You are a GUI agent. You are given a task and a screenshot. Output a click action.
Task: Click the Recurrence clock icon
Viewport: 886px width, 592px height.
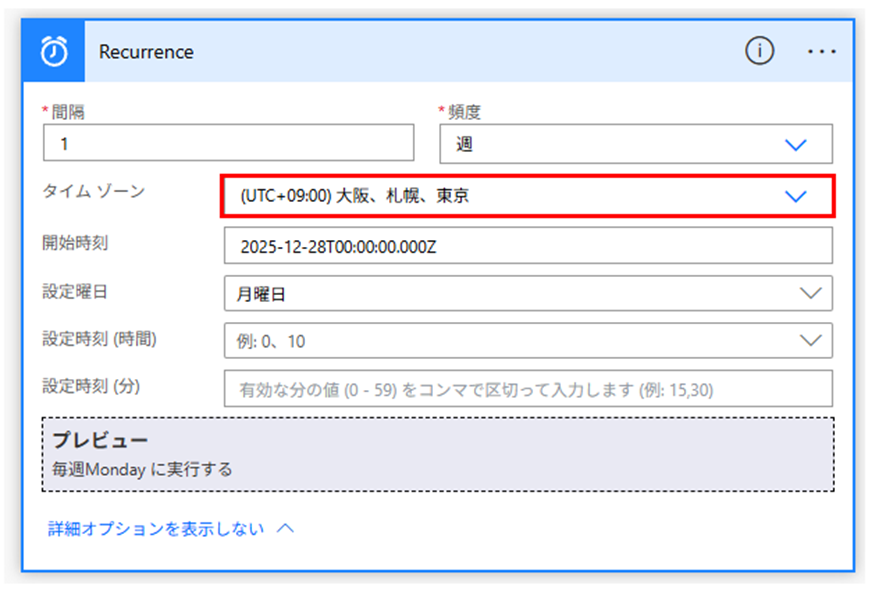click(52, 51)
